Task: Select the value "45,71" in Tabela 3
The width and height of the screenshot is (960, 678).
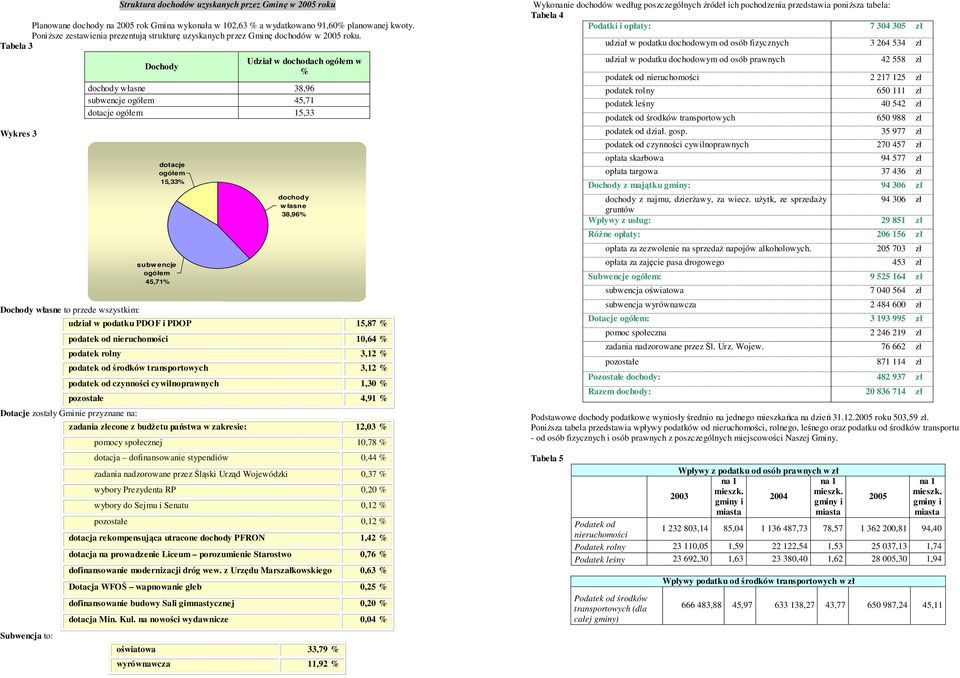Action: [x=304, y=100]
